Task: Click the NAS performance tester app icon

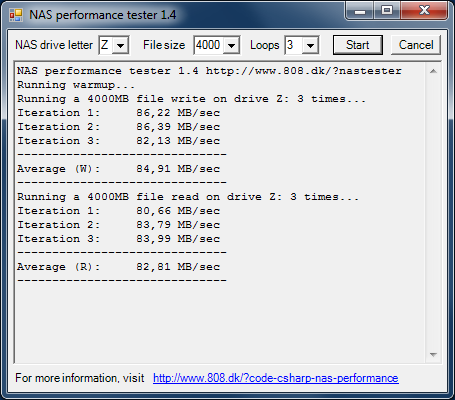Action: (16, 15)
